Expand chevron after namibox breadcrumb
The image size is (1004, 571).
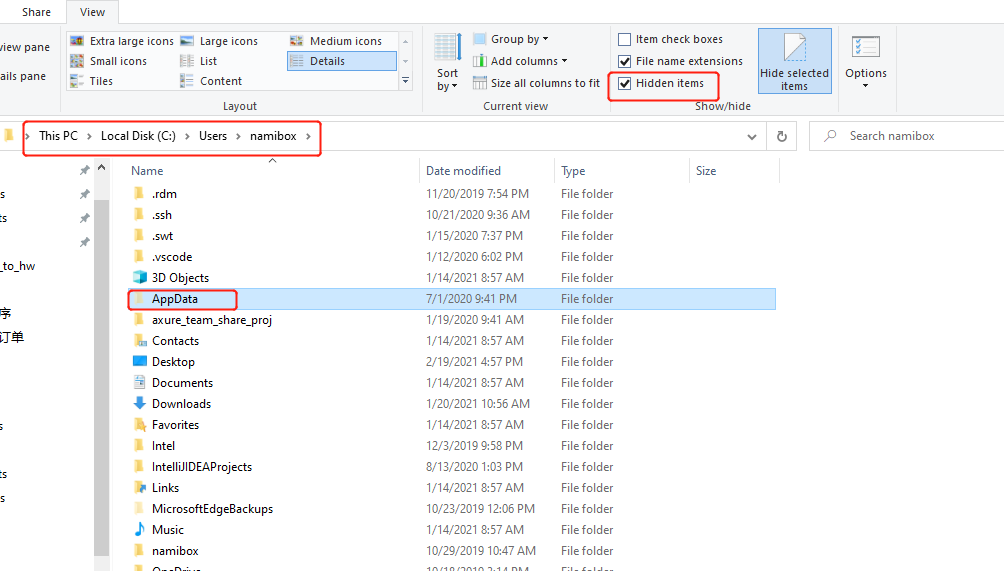[x=308, y=136]
